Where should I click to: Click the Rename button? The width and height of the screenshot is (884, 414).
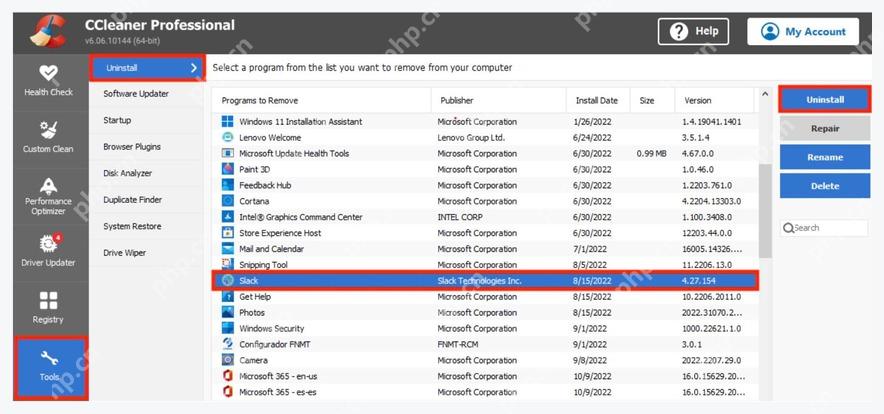[x=825, y=157]
